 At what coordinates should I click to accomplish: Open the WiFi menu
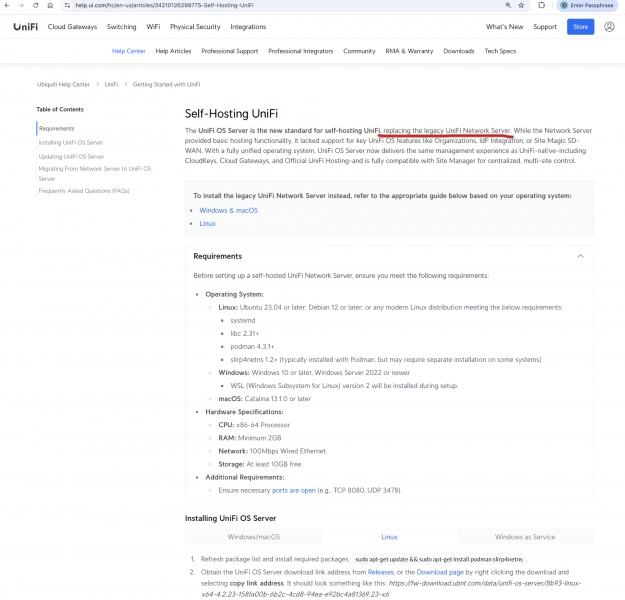(x=153, y=27)
